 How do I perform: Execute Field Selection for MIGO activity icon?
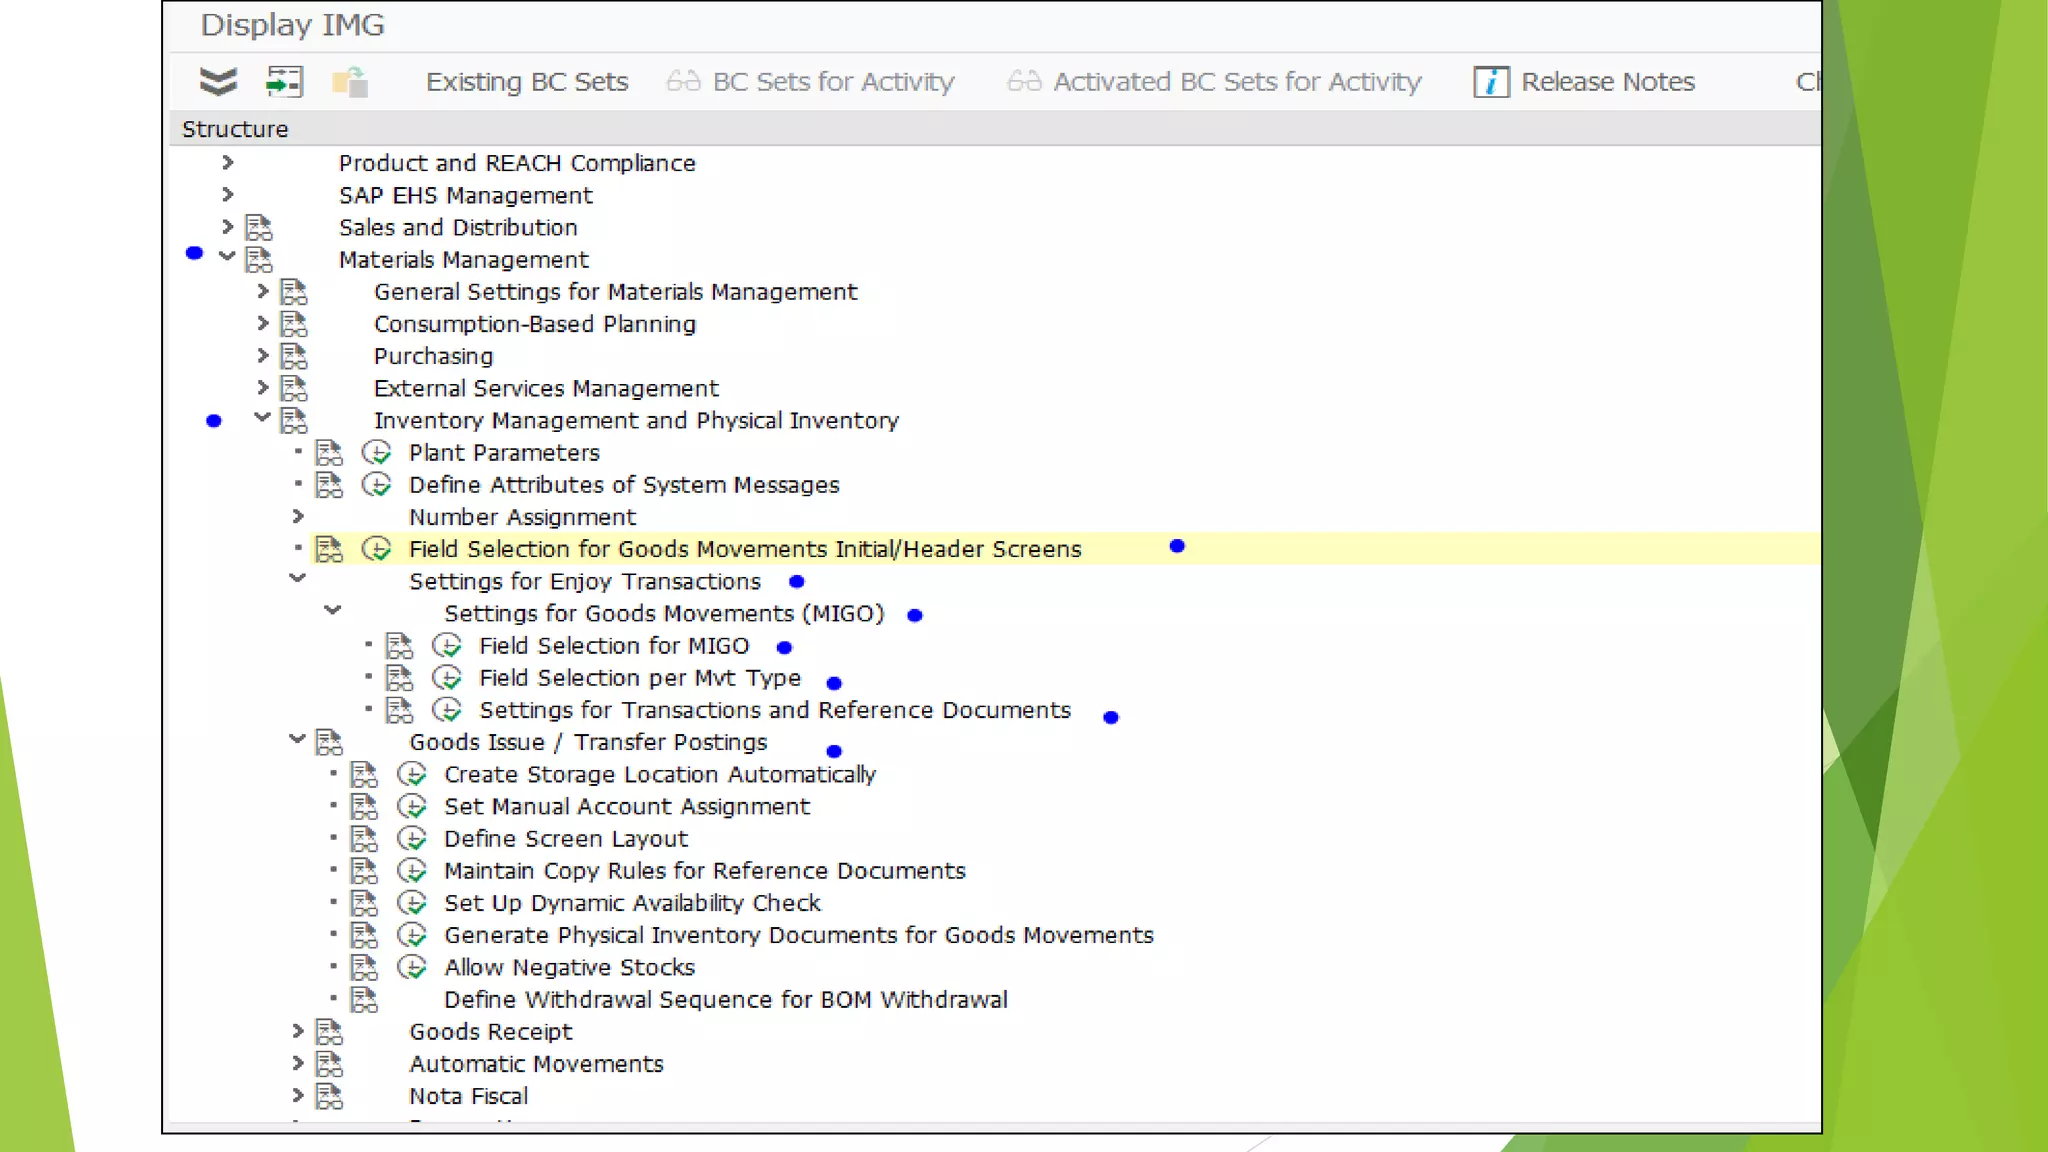click(447, 646)
